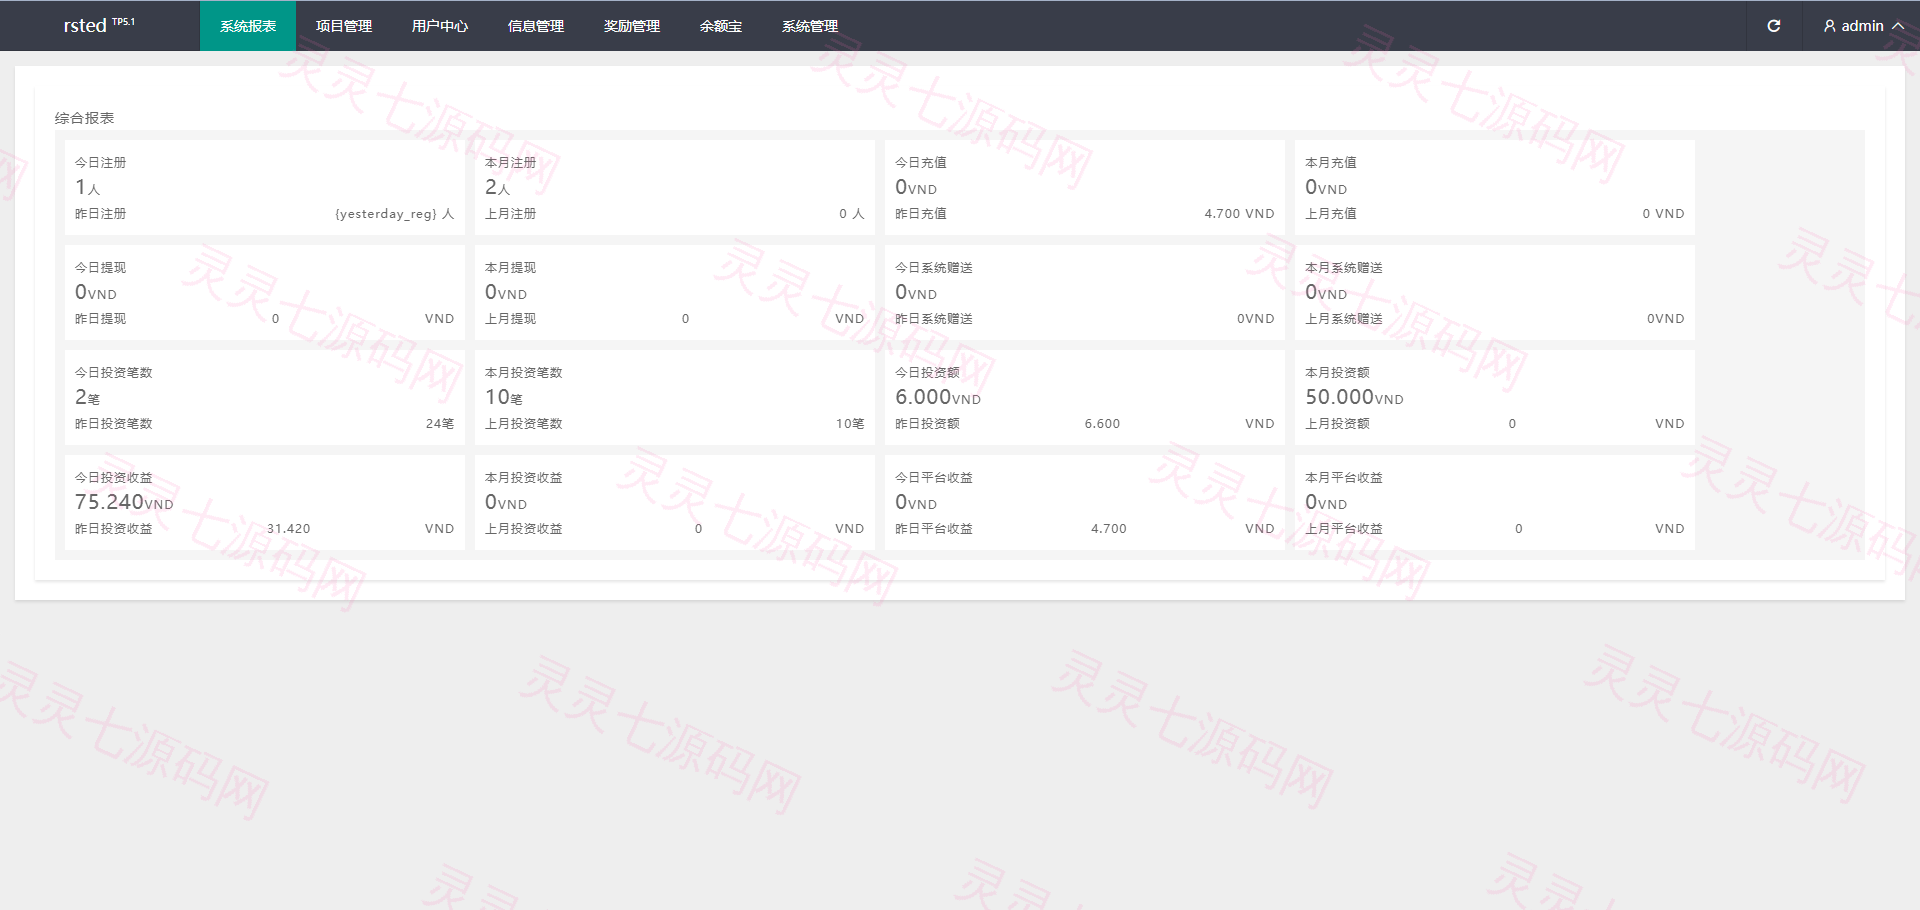Open the 用户中心 menu
Image resolution: width=1920 pixels, height=910 pixels.
440,26
